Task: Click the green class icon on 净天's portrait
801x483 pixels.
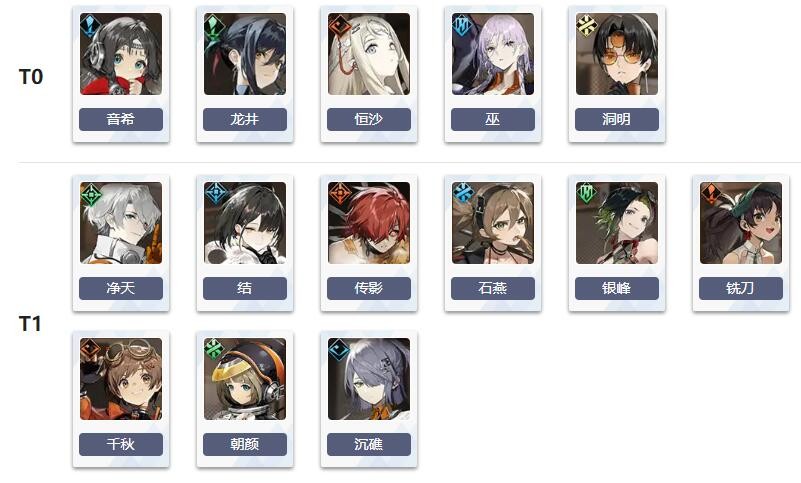Action: point(91,195)
